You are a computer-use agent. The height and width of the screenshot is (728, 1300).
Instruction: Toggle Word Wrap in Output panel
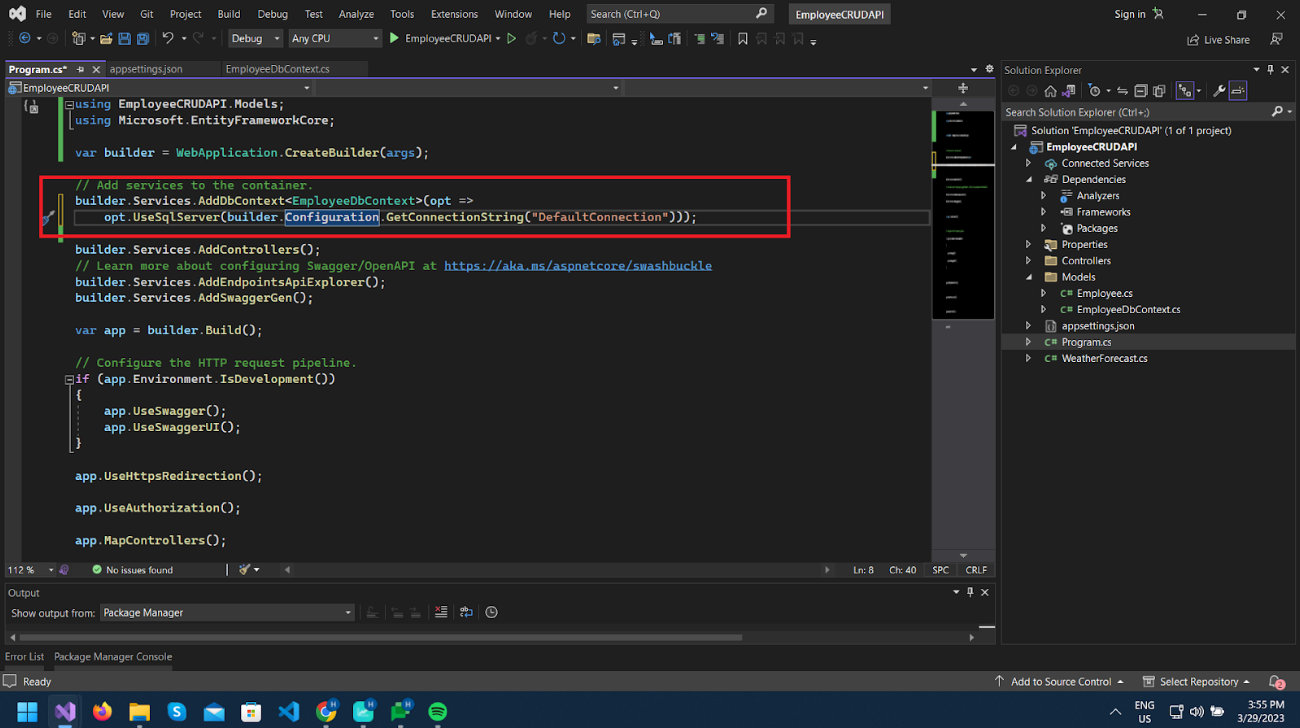(x=466, y=612)
